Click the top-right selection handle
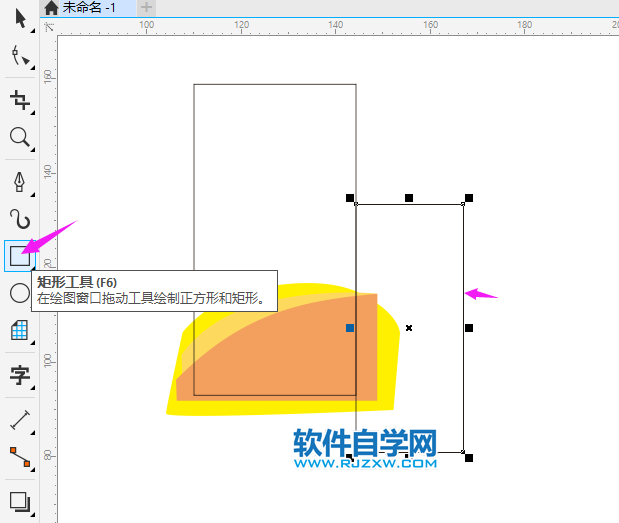 pyautogui.click(x=469, y=198)
